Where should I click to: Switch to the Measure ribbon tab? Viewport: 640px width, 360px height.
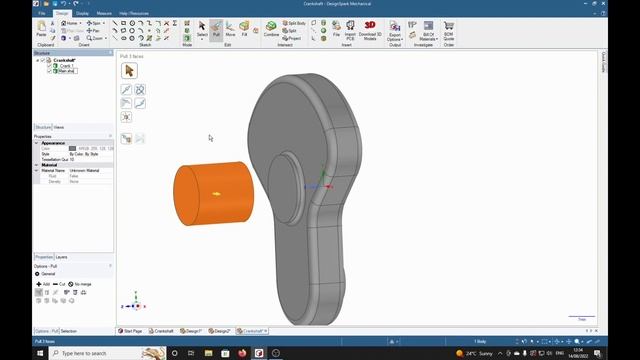pos(104,13)
